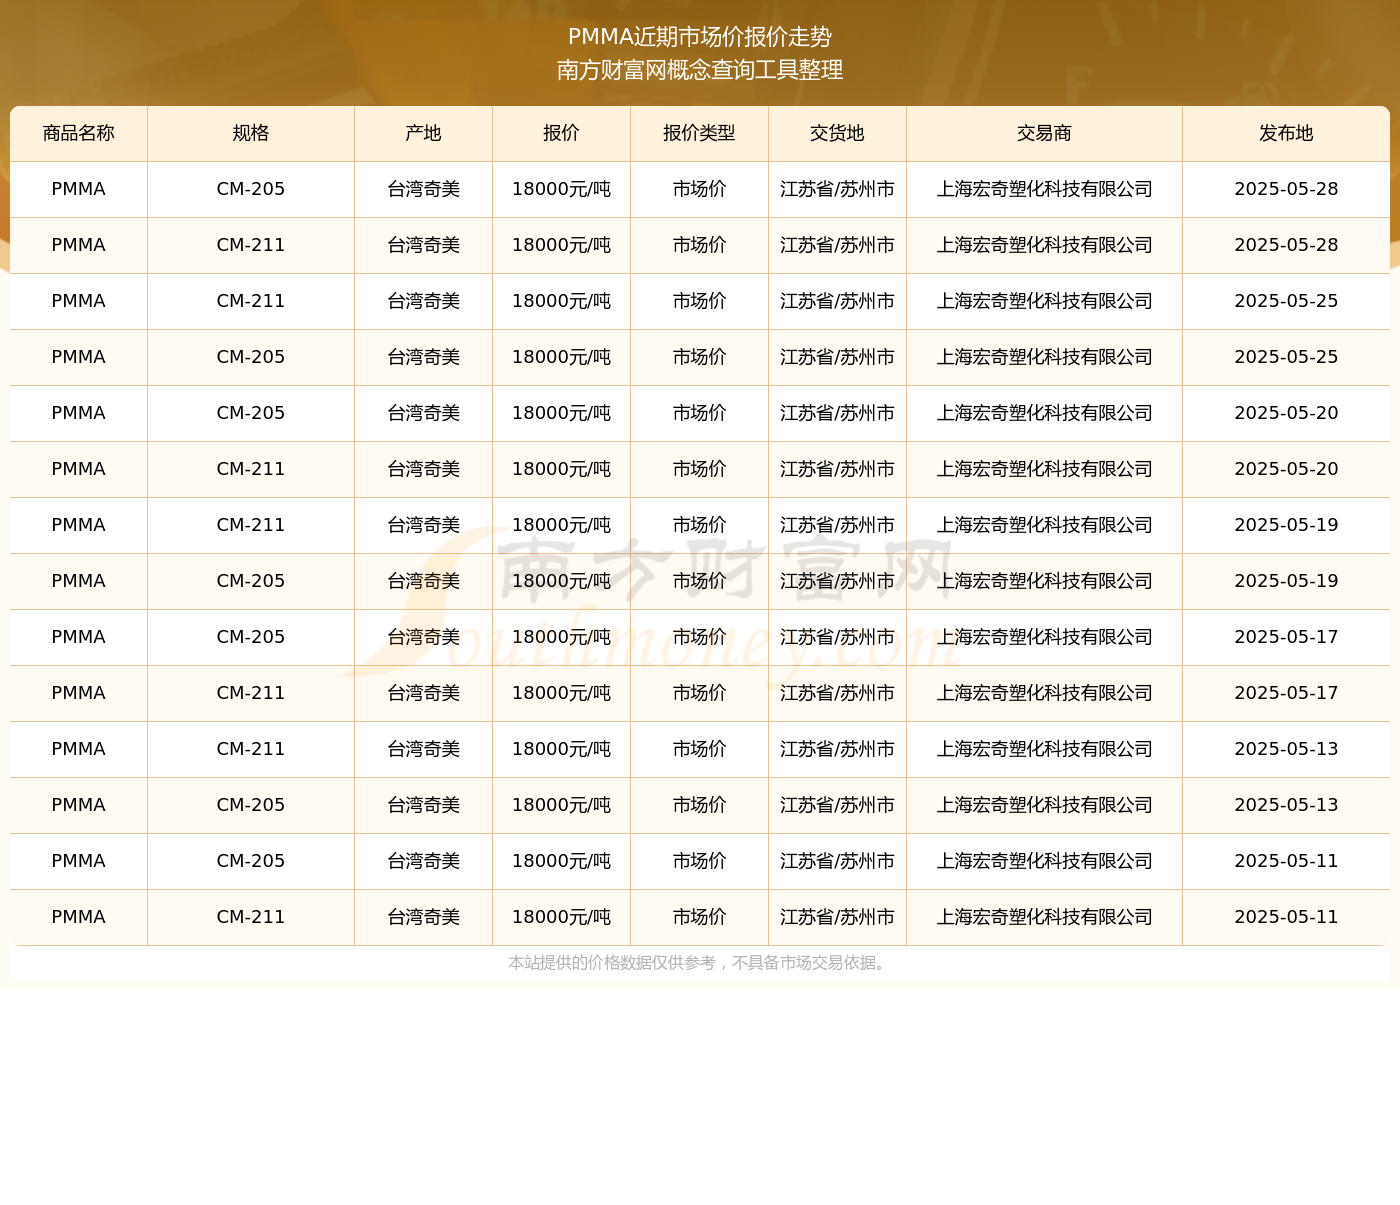
Task: Click the 2025-05-13 date of the CM-211 row
Action: pos(1286,749)
